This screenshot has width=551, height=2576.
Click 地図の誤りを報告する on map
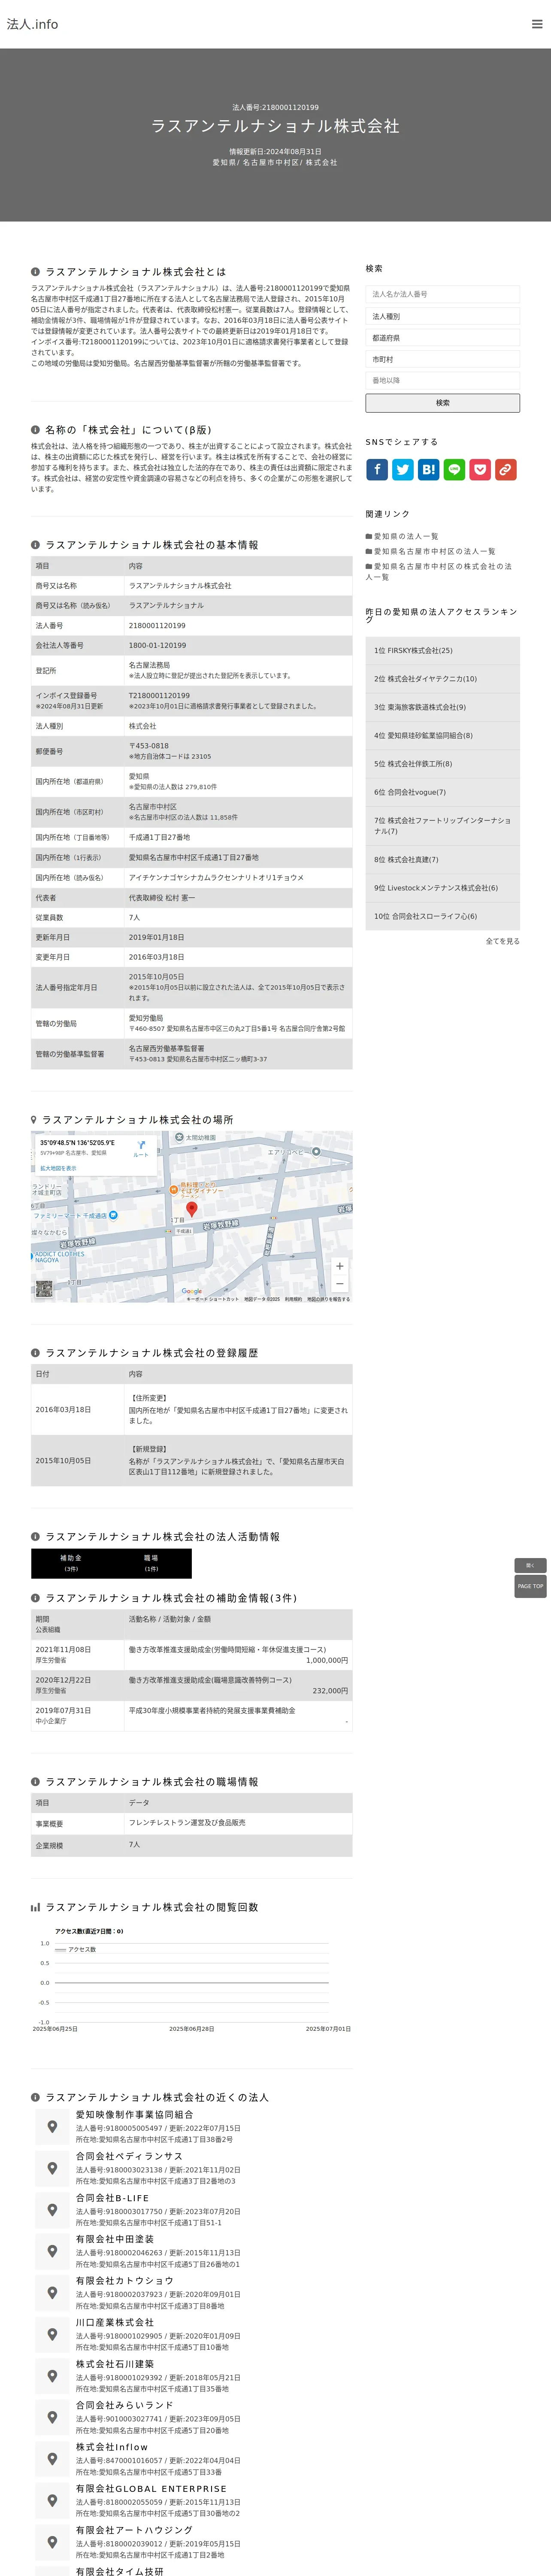tap(328, 1299)
